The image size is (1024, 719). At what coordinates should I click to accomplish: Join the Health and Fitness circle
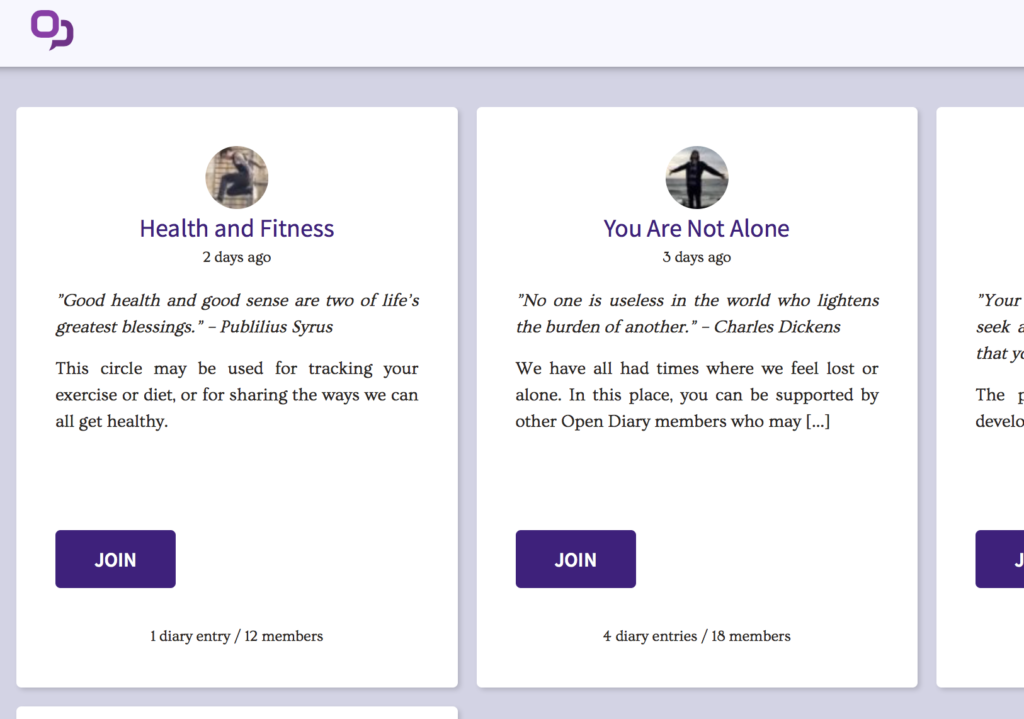[x=116, y=559]
